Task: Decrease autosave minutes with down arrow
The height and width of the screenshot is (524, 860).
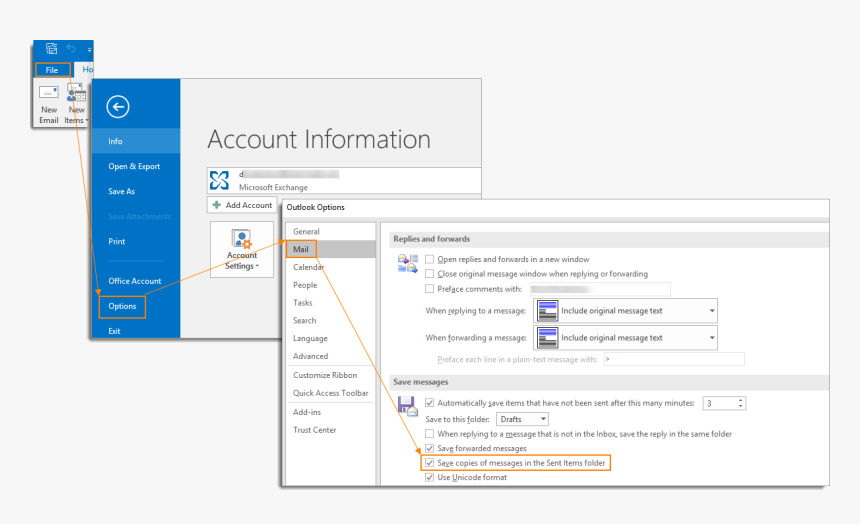Action: tap(741, 407)
